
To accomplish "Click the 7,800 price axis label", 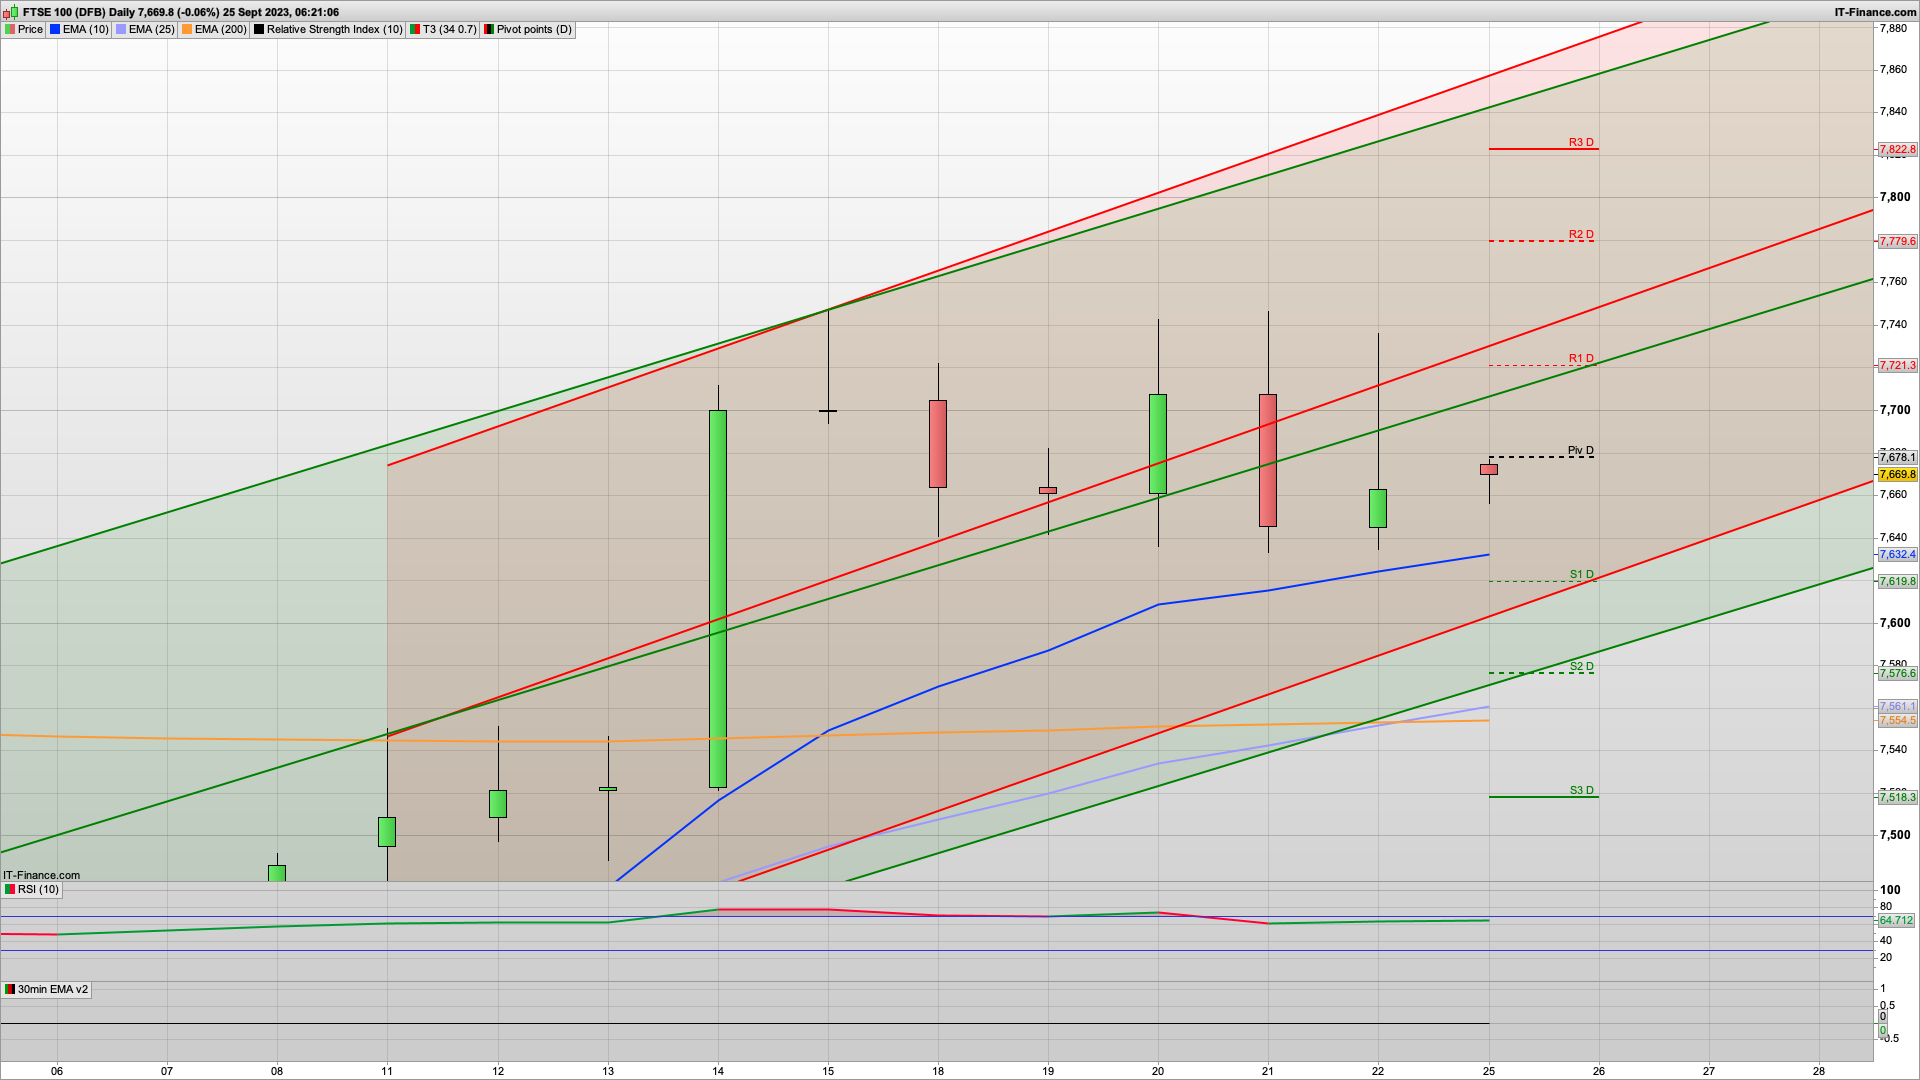I will [x=1895, y=197].
